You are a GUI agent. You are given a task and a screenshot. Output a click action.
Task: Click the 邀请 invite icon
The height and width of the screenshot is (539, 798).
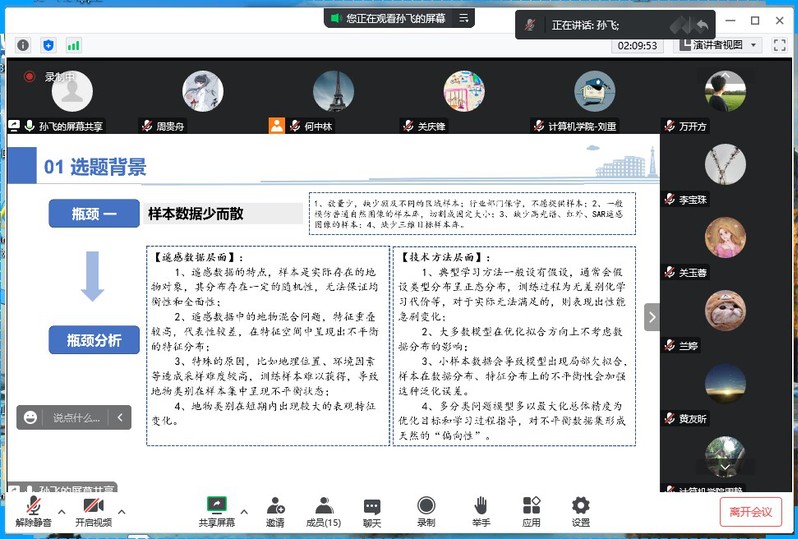pos(275,506)
